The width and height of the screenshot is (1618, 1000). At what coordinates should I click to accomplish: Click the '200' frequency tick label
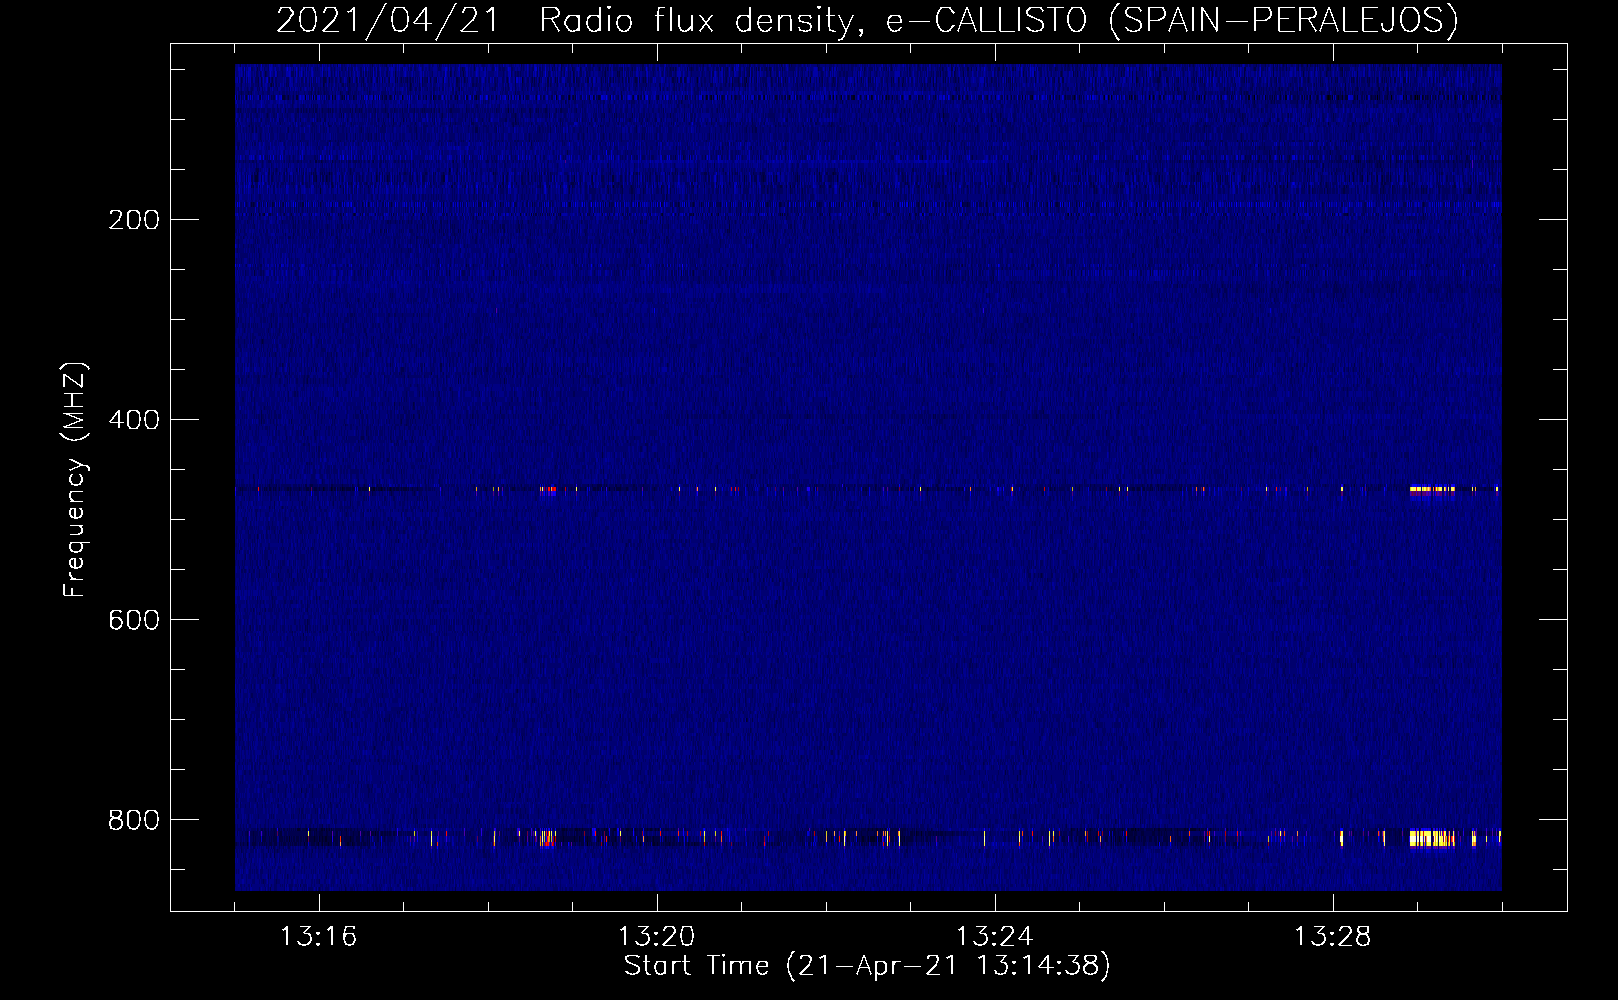[x=134, y=220]
